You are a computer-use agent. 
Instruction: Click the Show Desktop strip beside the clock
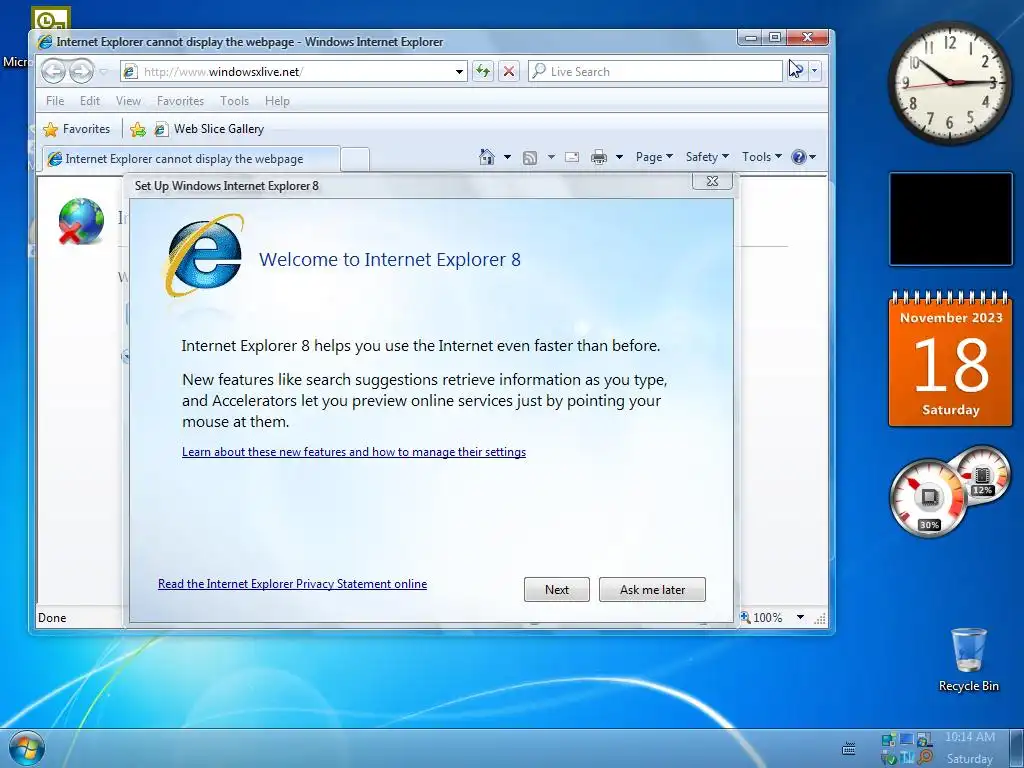[x=1017, y=748]
